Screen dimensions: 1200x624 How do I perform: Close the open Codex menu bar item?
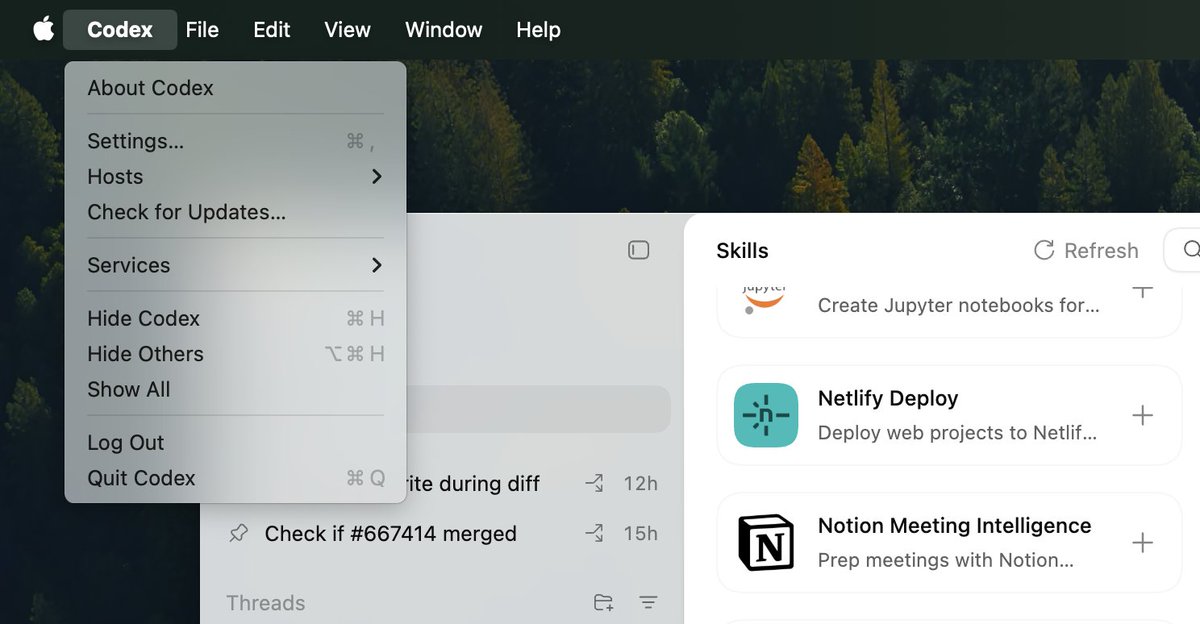click(x=120, y=30)
